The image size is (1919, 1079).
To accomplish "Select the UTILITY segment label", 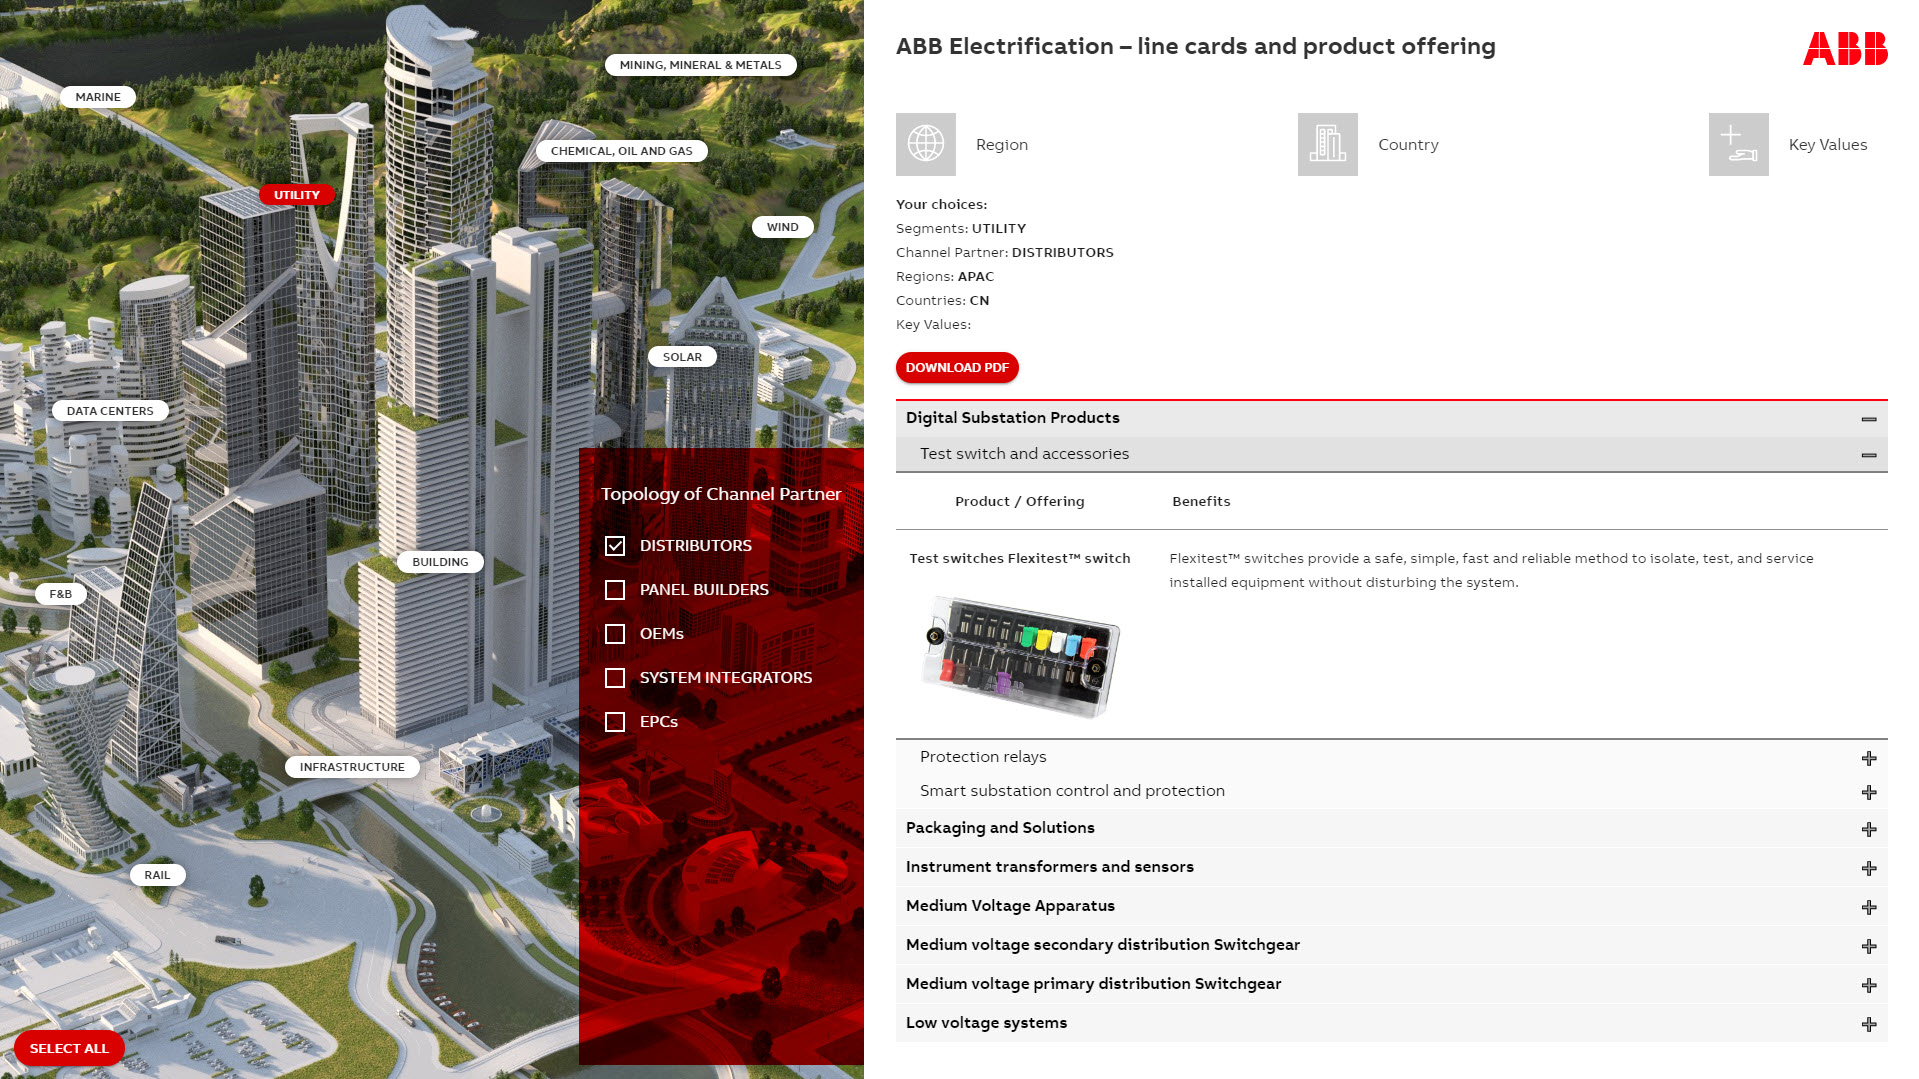I will click(297, 195).
